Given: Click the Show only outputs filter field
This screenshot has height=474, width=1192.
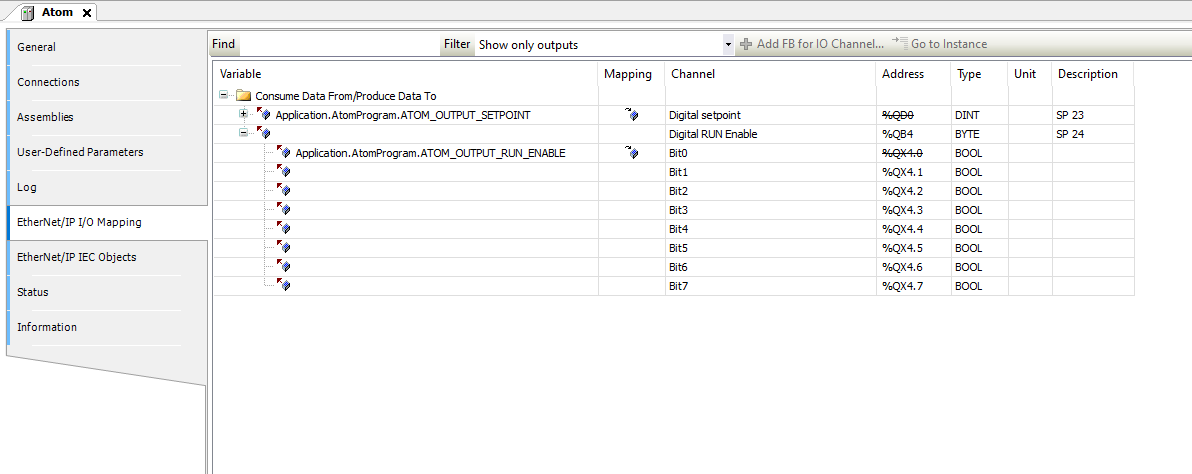Looking at the screenshot, I should click(599, 45).
